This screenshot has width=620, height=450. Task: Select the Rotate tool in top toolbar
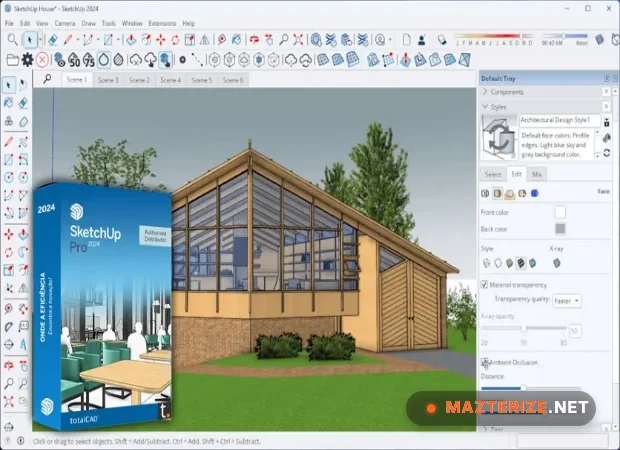pos(175,40)
